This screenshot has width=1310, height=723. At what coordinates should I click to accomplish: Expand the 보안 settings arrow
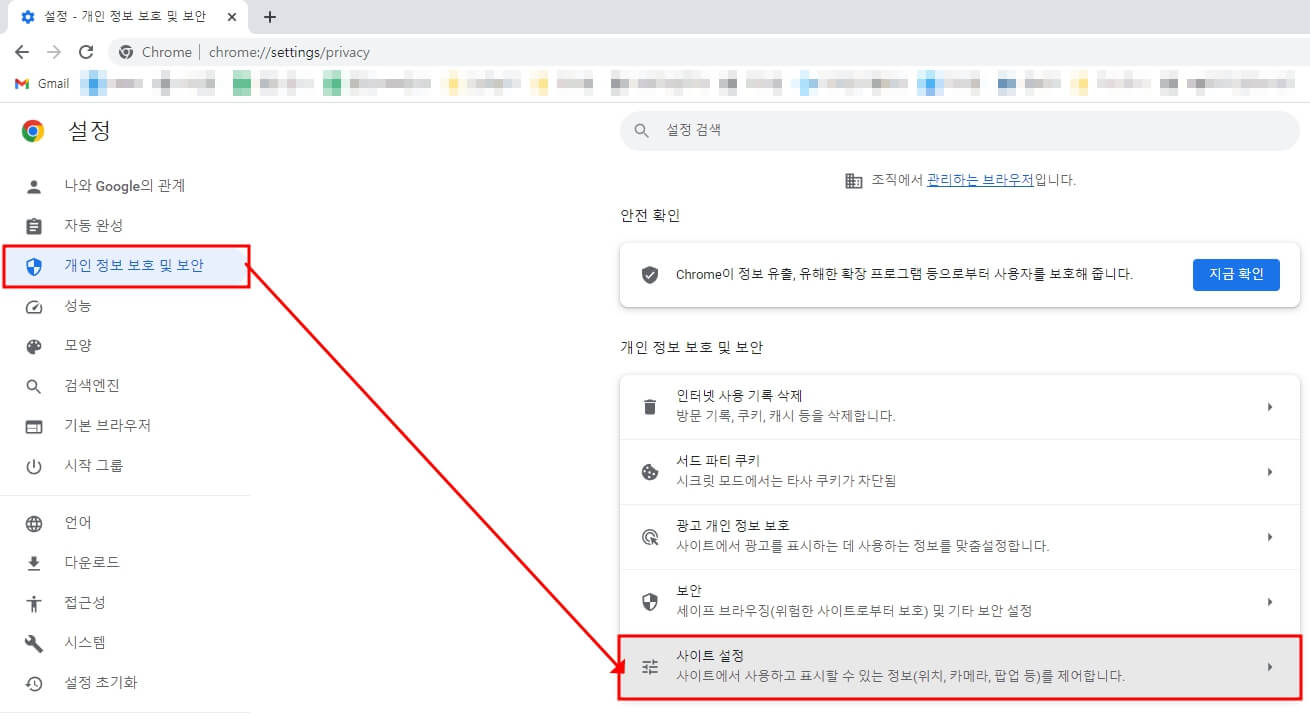pos(1270,598)
